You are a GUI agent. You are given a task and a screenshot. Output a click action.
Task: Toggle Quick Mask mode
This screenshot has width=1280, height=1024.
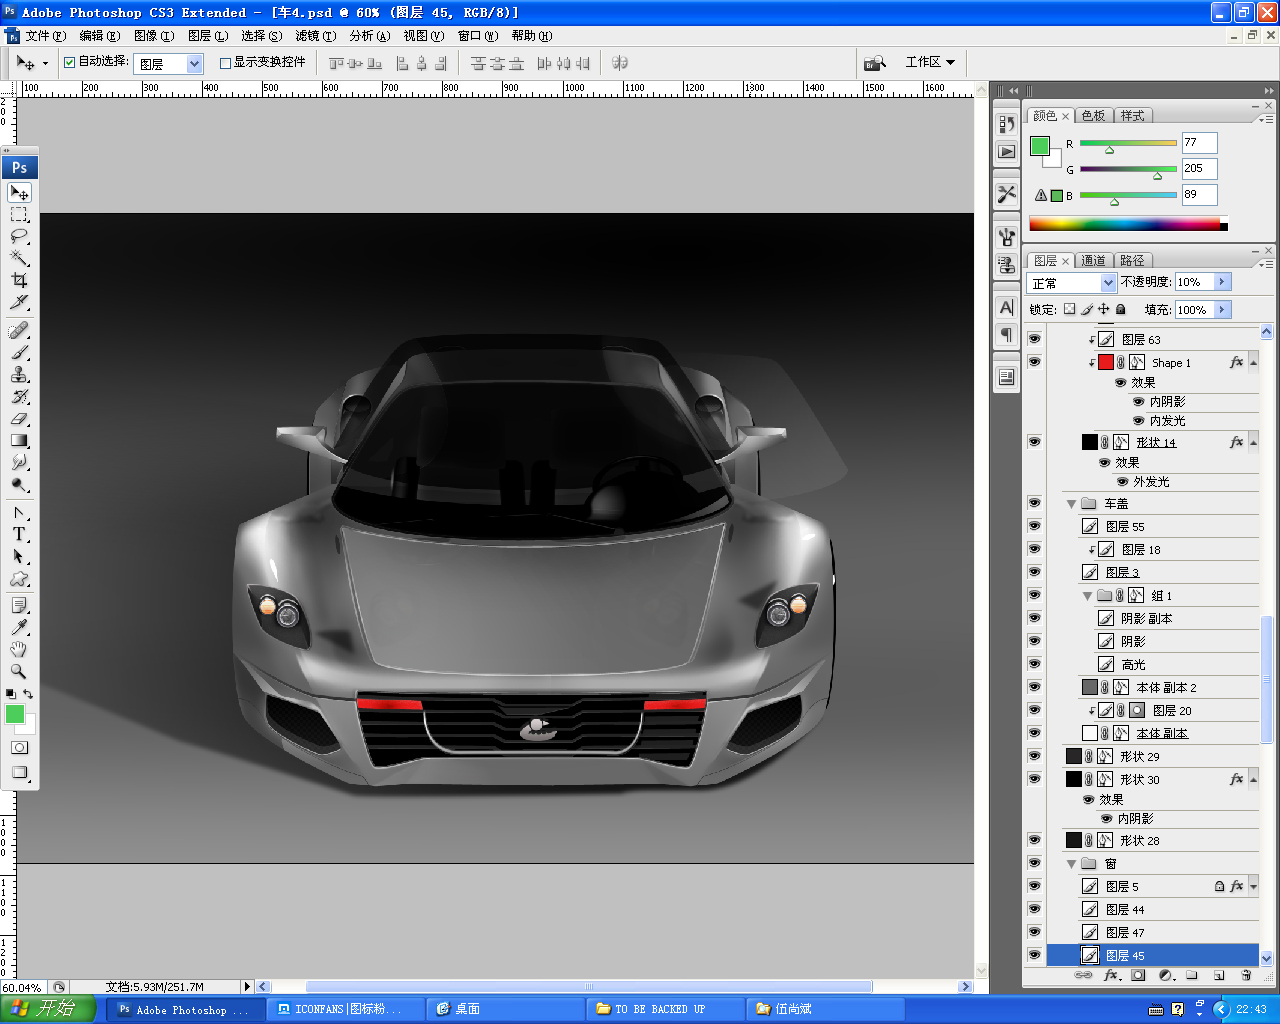(x=20, y=748)
